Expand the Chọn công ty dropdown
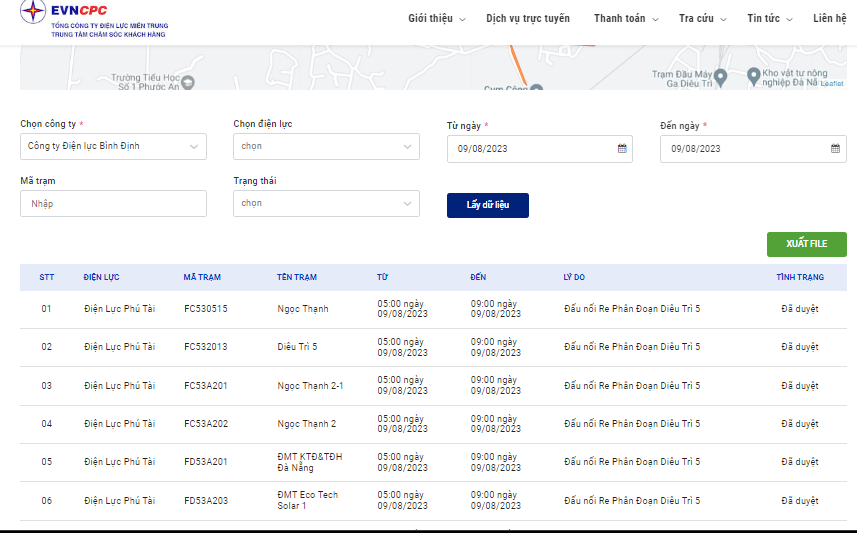The width and height of the screenshot is (857, 533). pos(113,147)
